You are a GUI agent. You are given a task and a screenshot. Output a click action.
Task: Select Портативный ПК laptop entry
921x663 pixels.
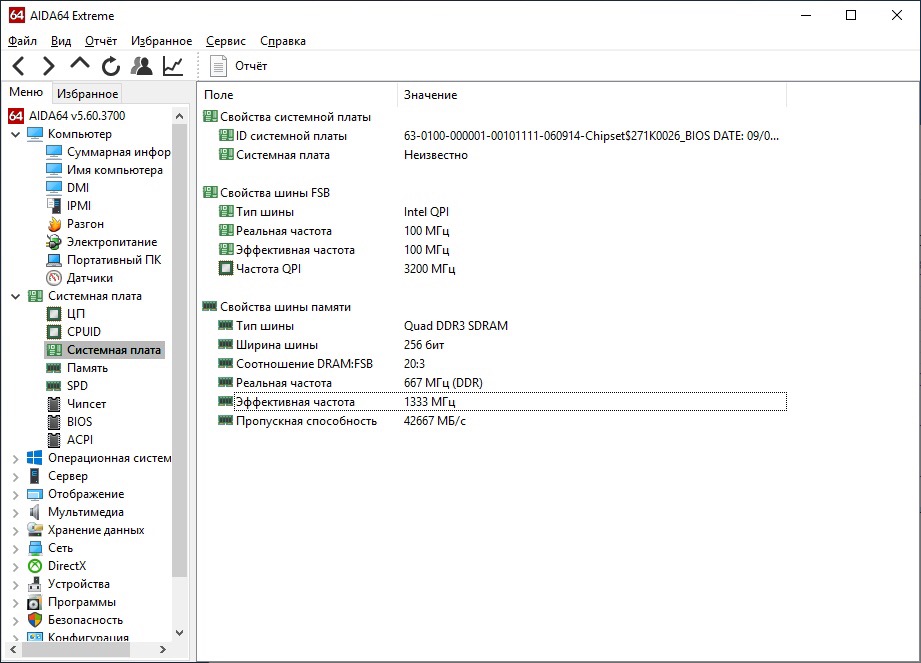[114, 260]
